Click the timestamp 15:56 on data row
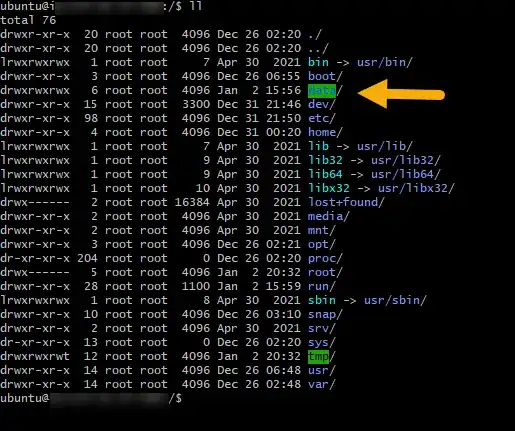The width and height of the screenshot is (515, 431). pyautogui.click(x=283, y=90)
